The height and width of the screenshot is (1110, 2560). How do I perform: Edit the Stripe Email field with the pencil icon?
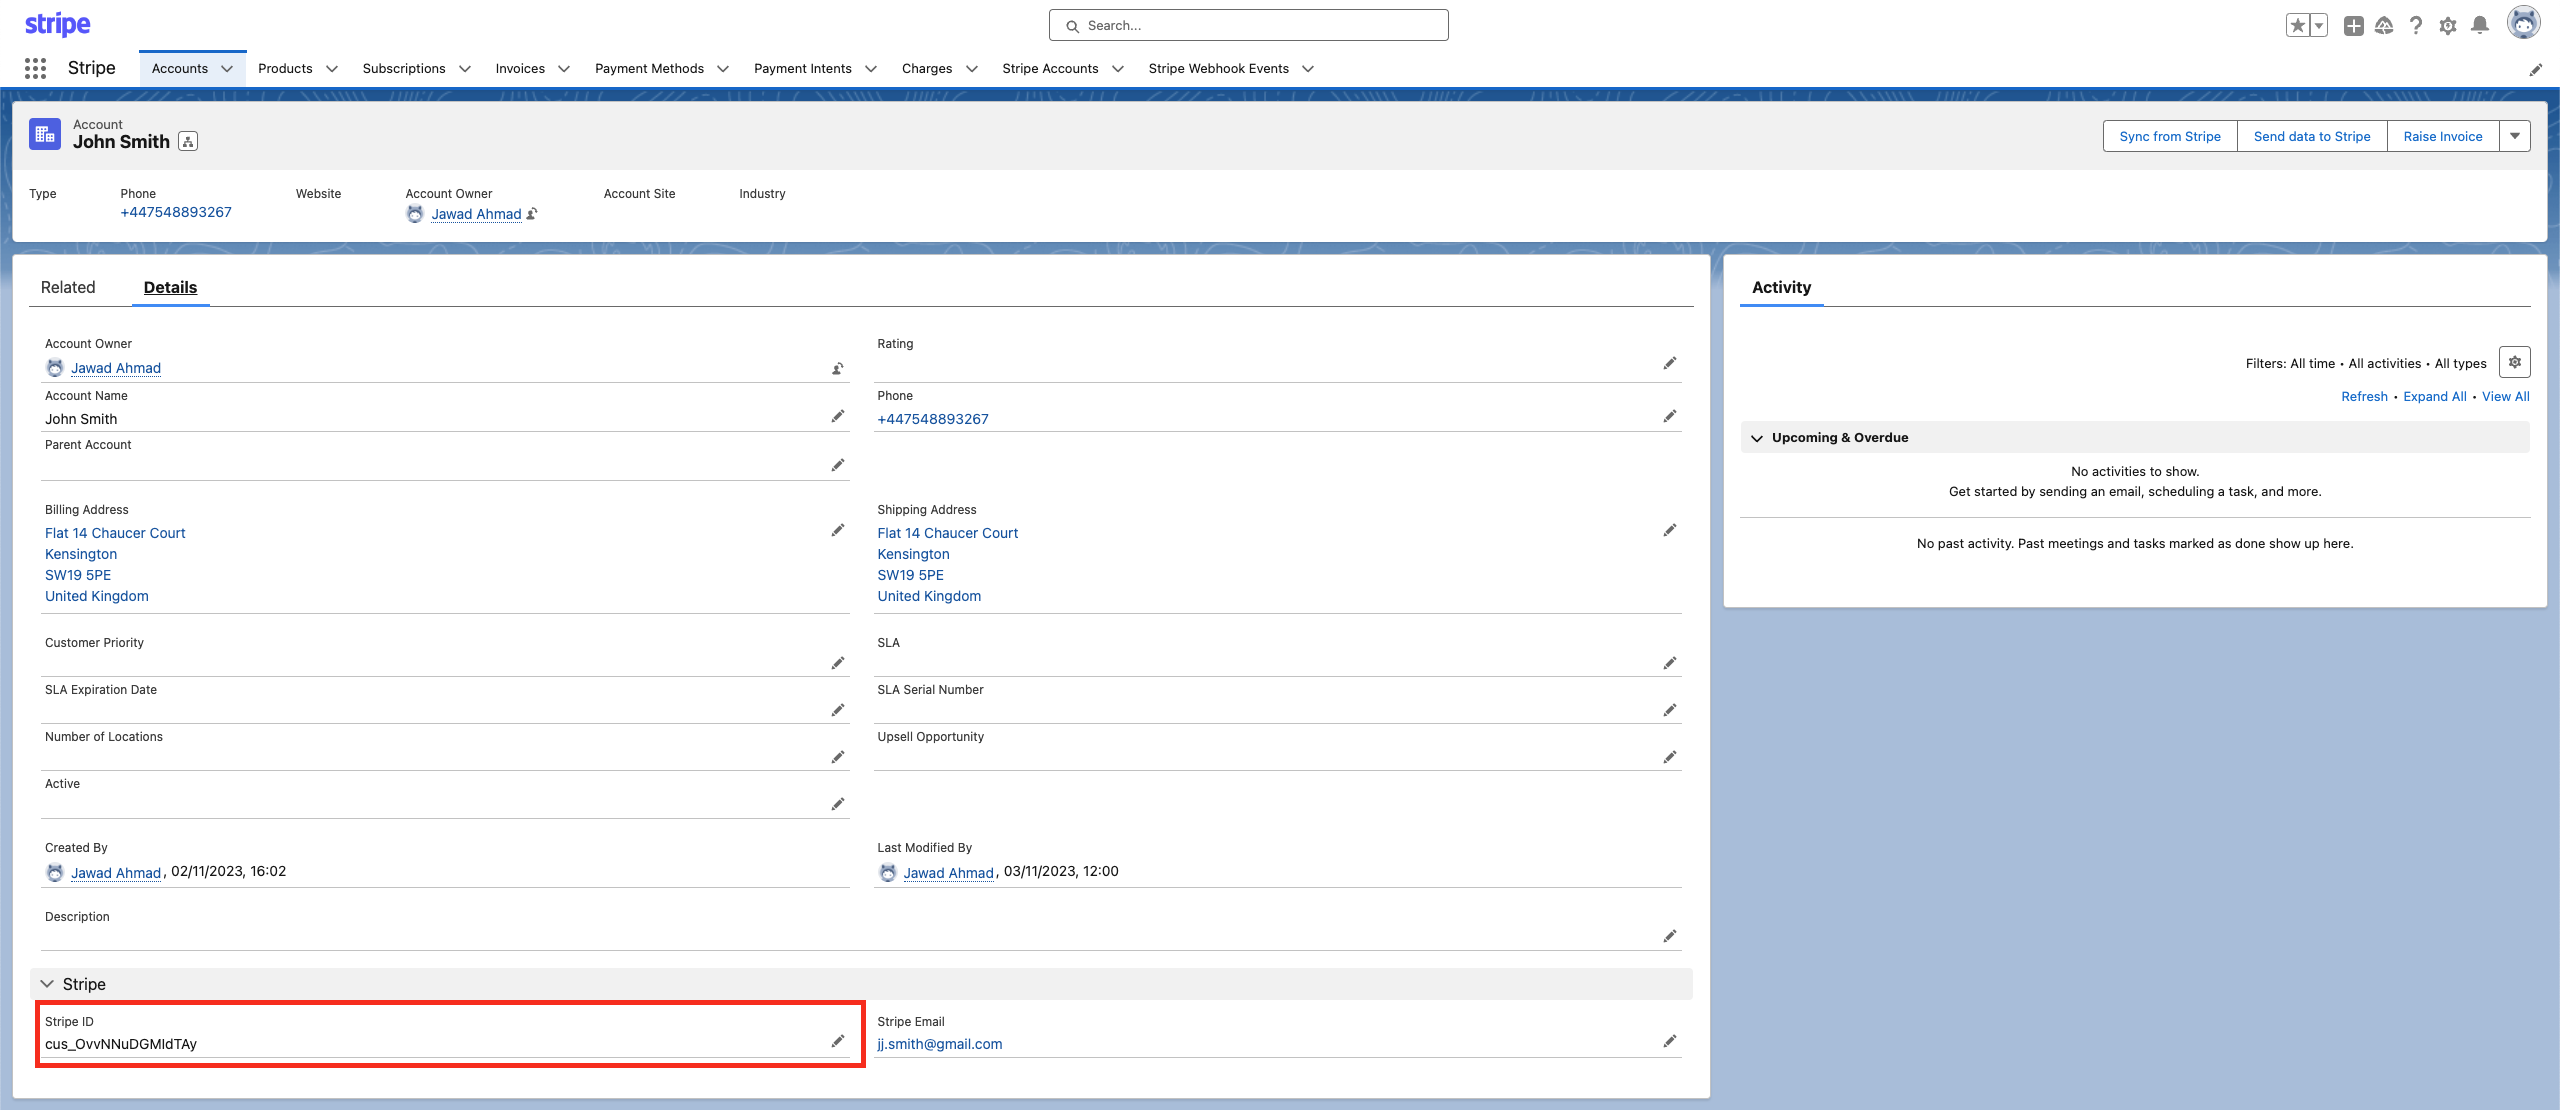(1669, 1042)
